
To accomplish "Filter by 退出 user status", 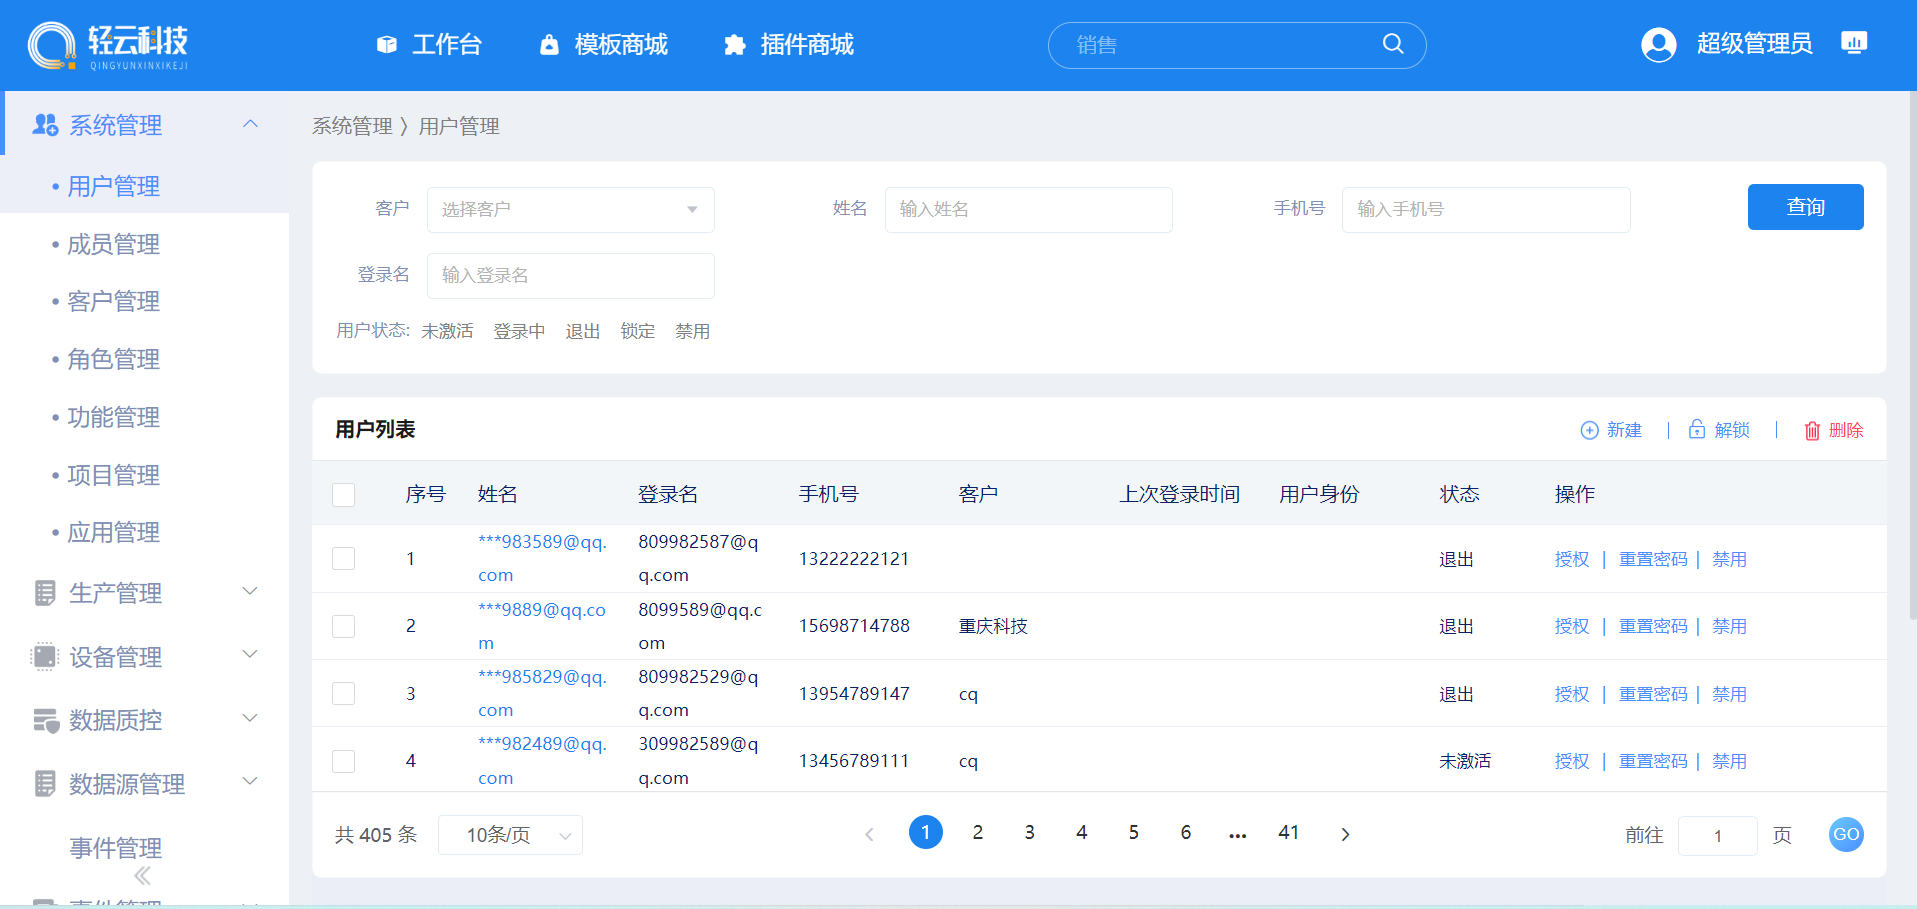I will pos(583,331).
